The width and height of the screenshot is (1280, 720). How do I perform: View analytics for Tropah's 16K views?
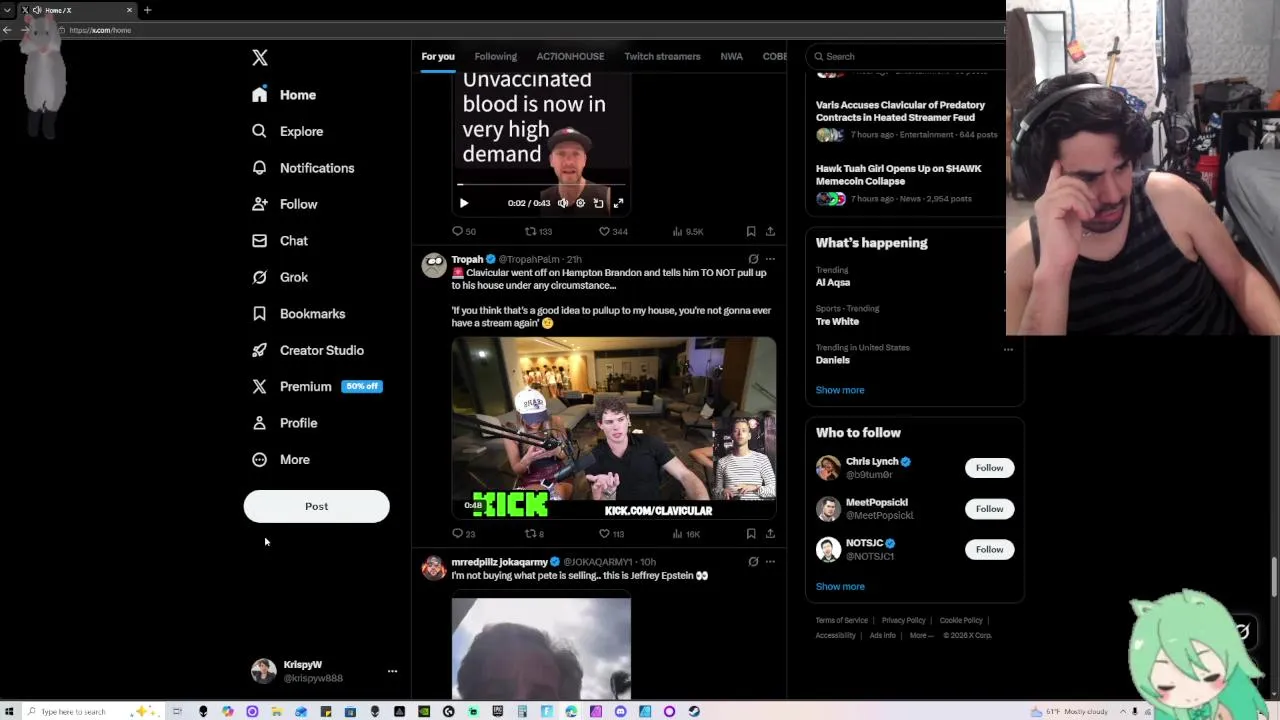(687, 534)
